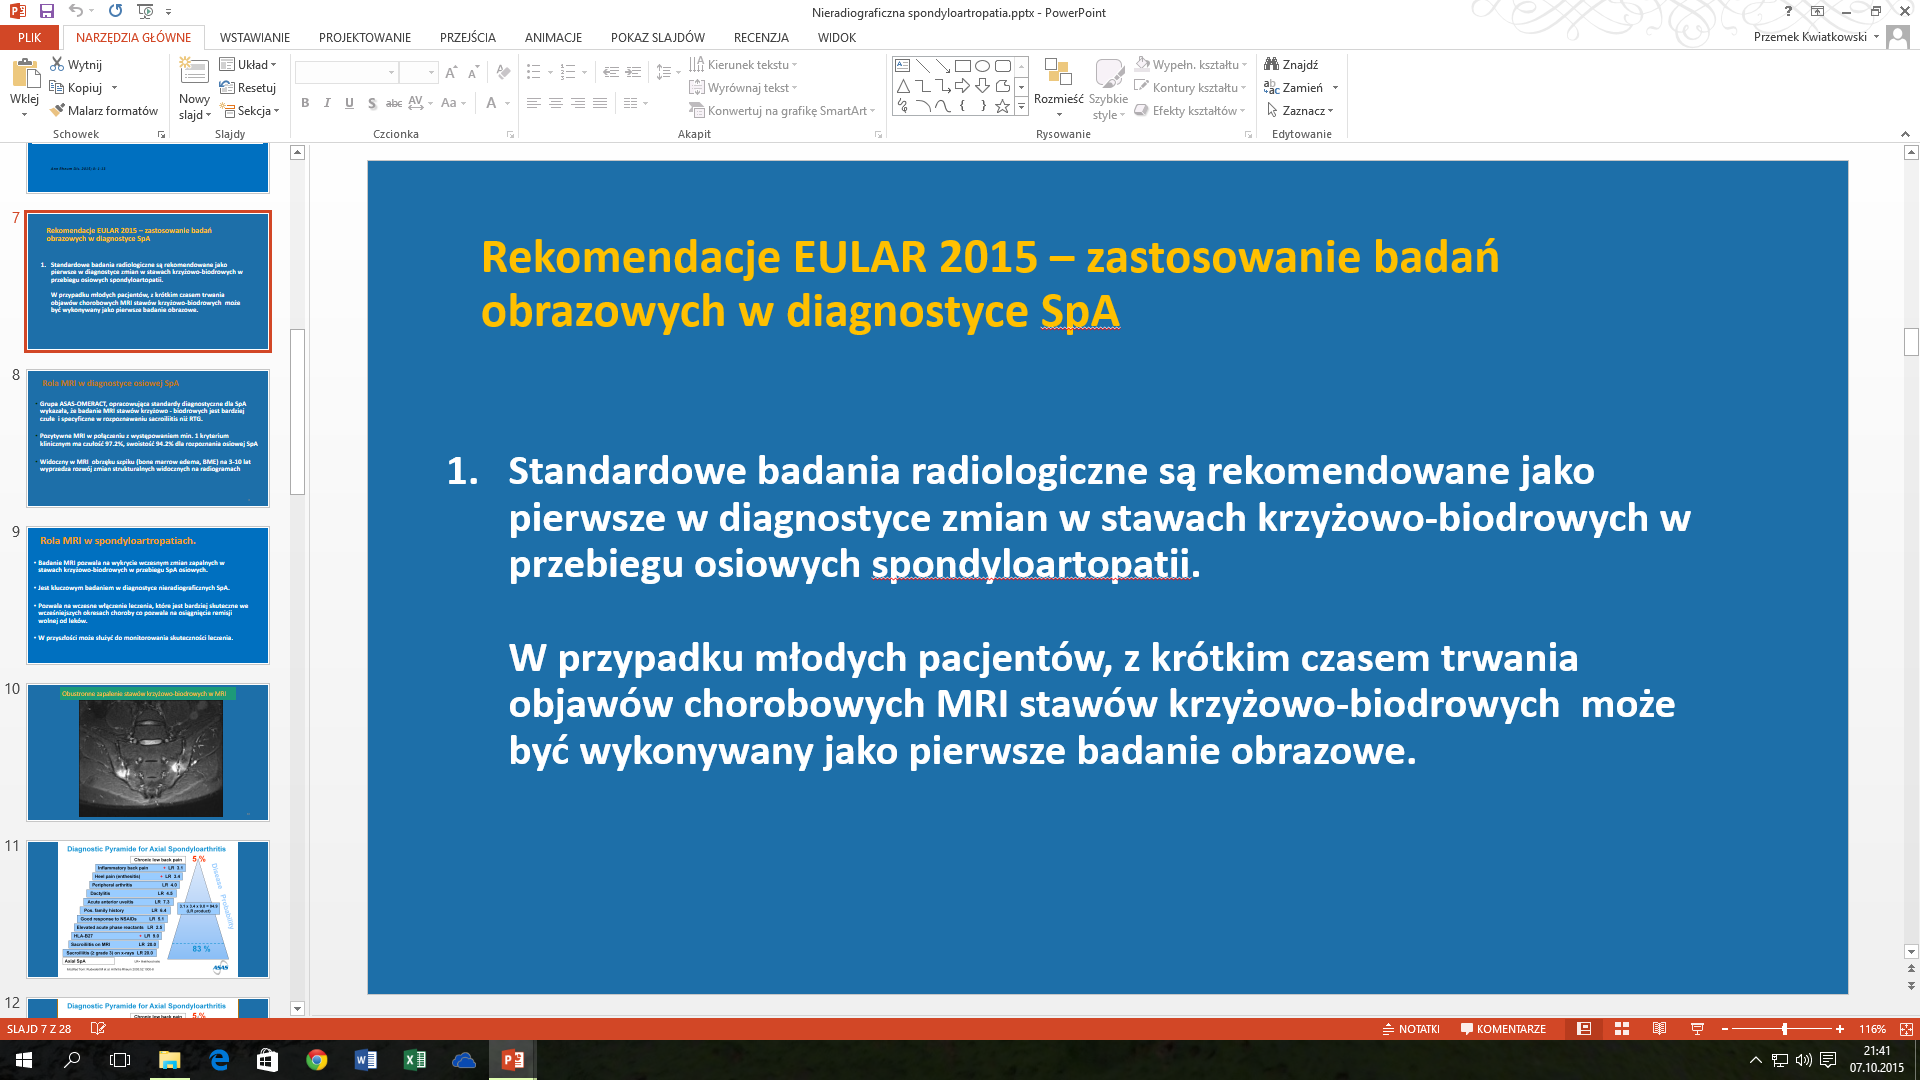
Task: Click the Save icon in quick access toolbar
Action: [x=47, y=11]
